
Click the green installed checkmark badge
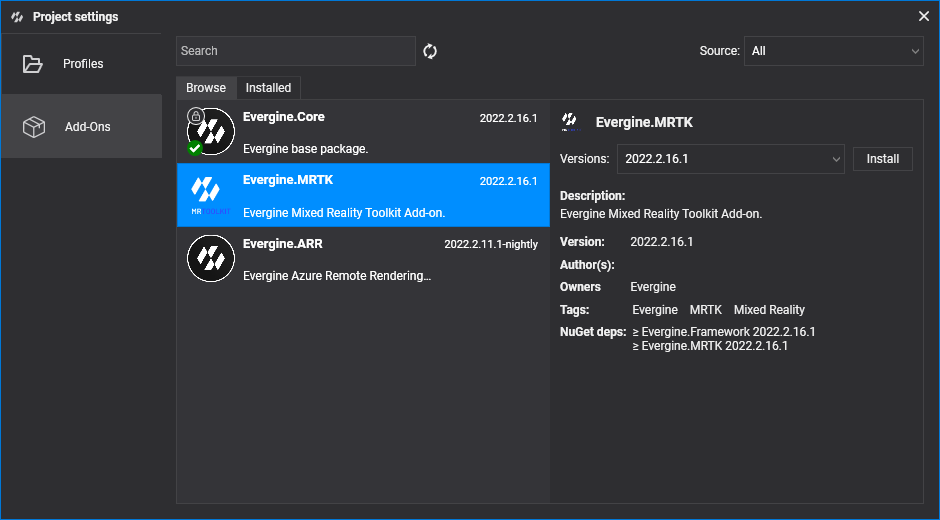(x=194, y=148)
